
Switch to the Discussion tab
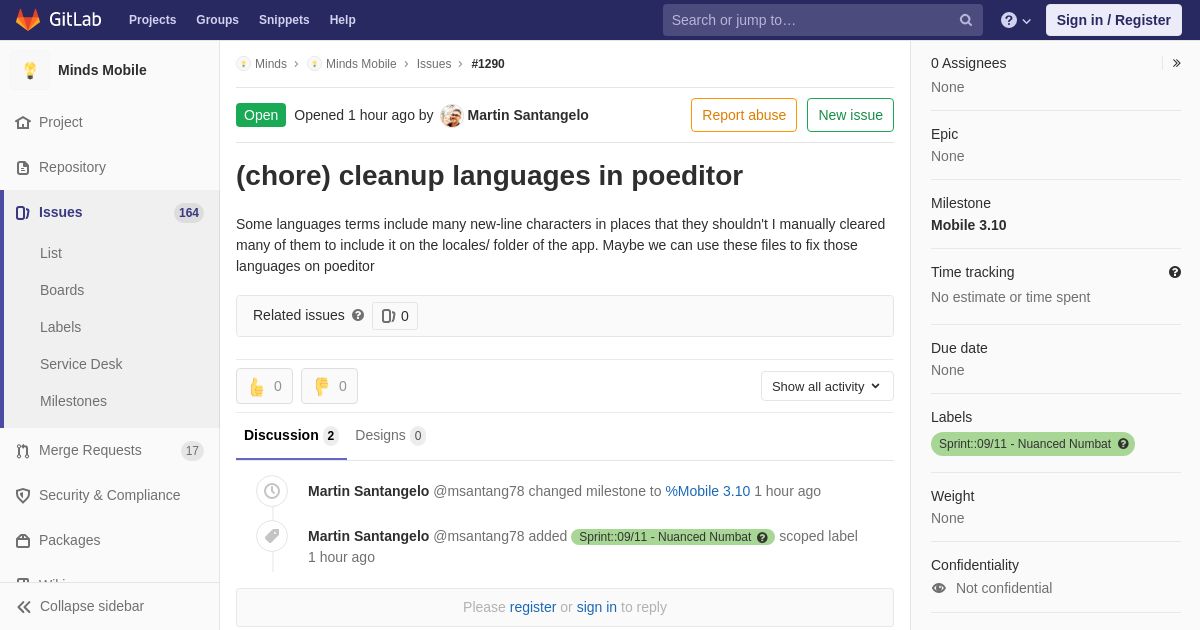pyautogui.click(x=291, y=436)
